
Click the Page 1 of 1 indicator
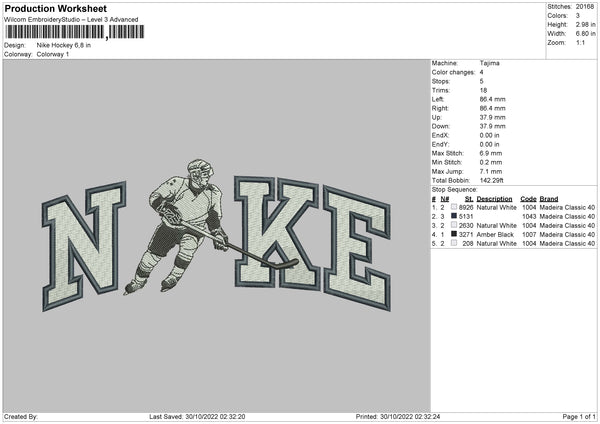(x=579, y=417)
